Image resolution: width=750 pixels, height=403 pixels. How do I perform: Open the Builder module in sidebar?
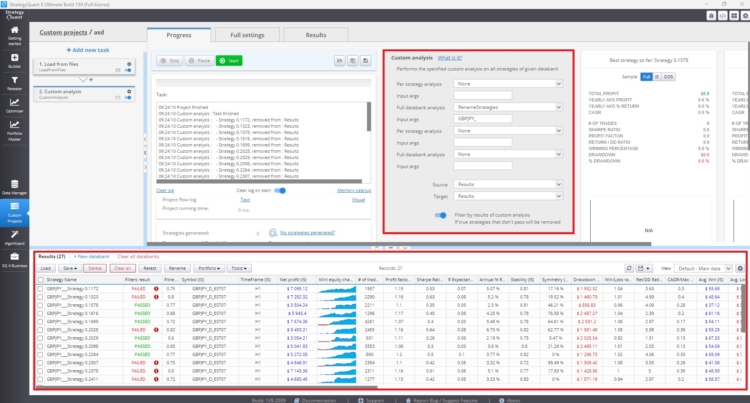point(14,61)
